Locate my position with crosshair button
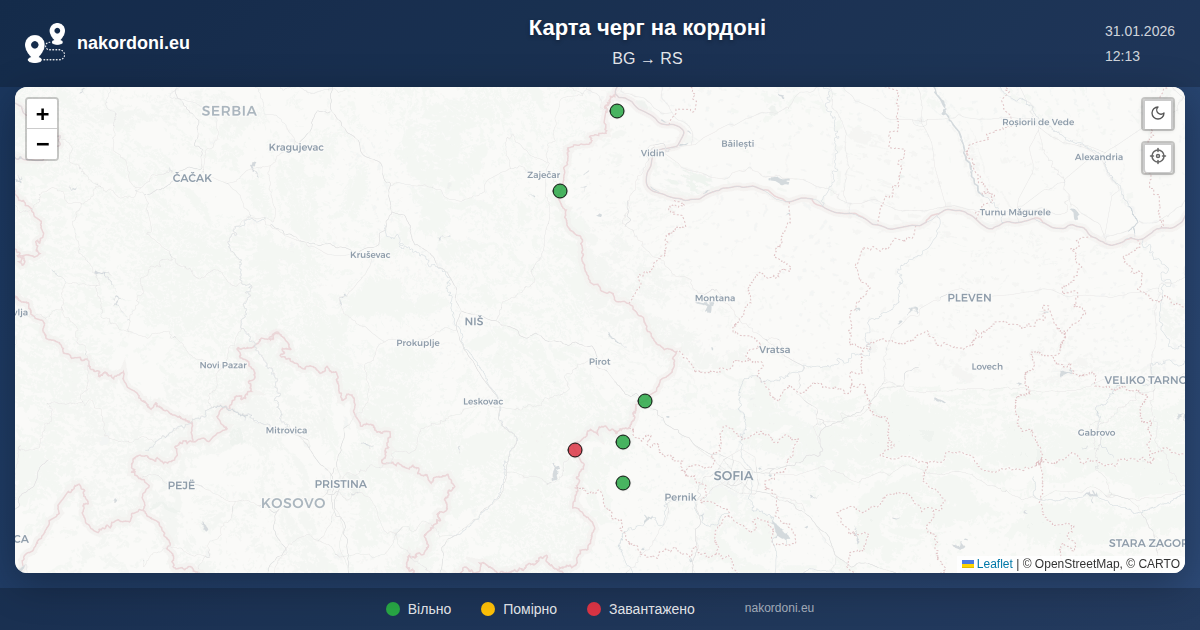The width and height of the screenshot is (1200, 630). (1158, 157)
